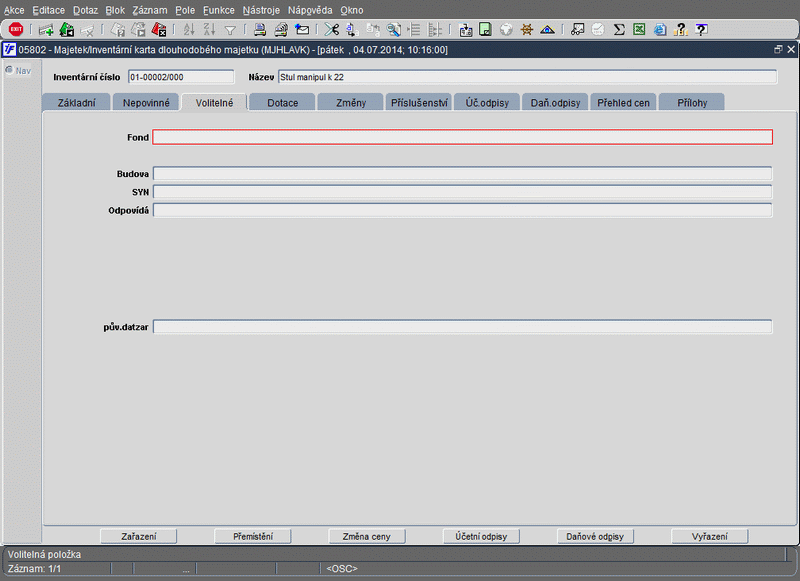Click the tree structure icon
Viewport: 800px width, 581px height.
(435, 30)
